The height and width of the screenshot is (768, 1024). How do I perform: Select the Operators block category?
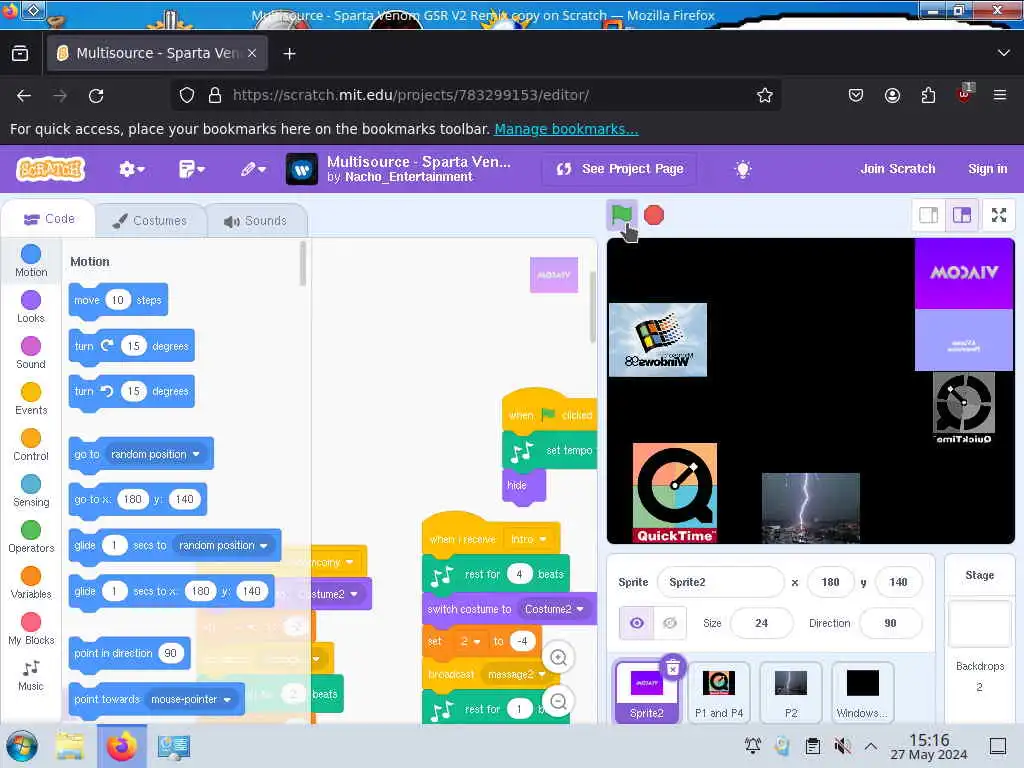coord(31,537)
